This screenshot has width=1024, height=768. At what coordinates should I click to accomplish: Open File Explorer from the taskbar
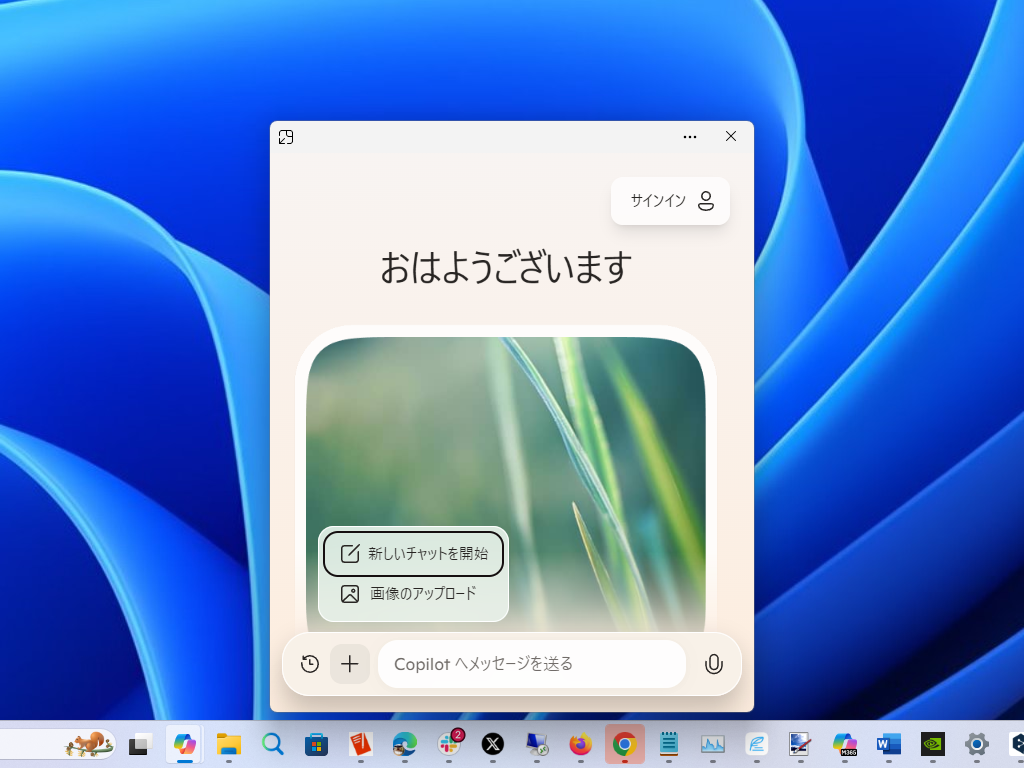(228, 745)
